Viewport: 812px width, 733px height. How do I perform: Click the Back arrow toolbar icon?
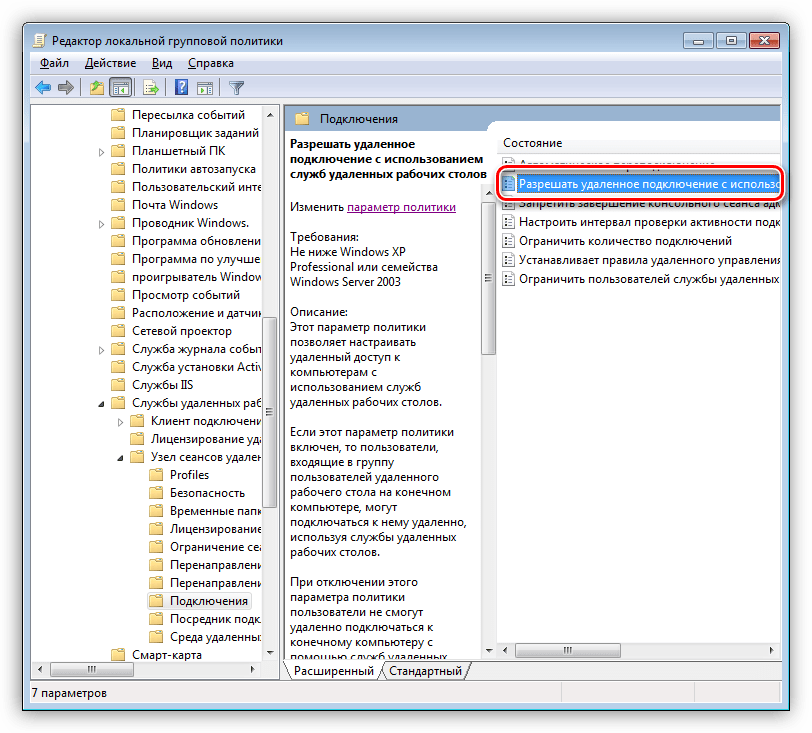tap(43, 88)
